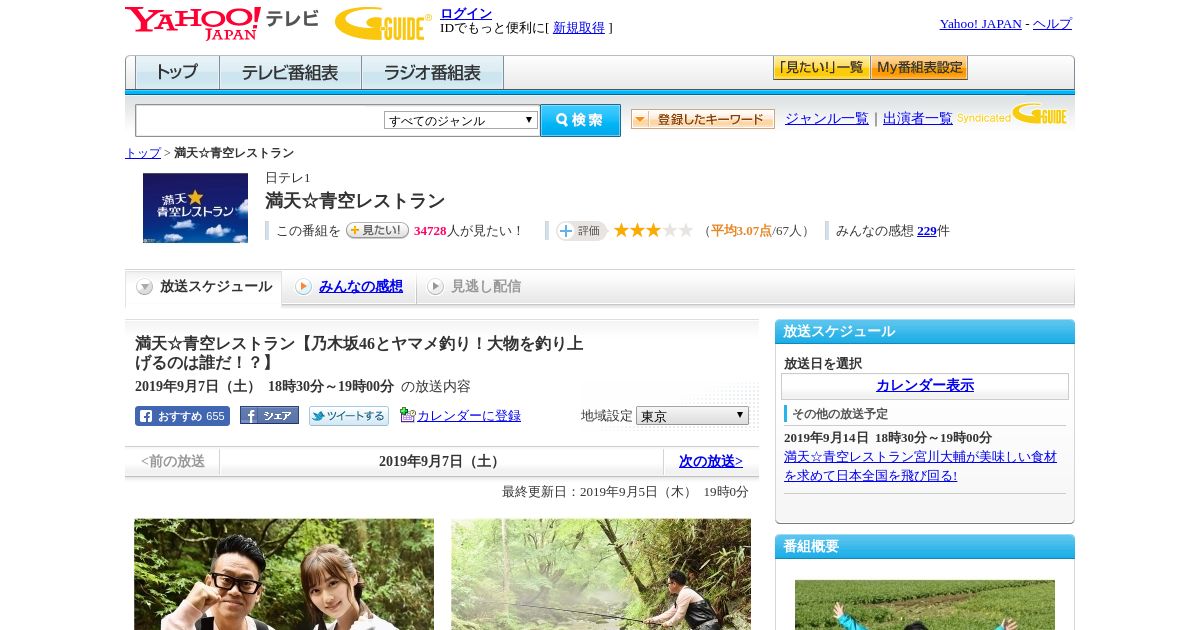Click the orange play icon beside みんなの感想
The width and height of the screenshot is (1200, 630).
303,287
